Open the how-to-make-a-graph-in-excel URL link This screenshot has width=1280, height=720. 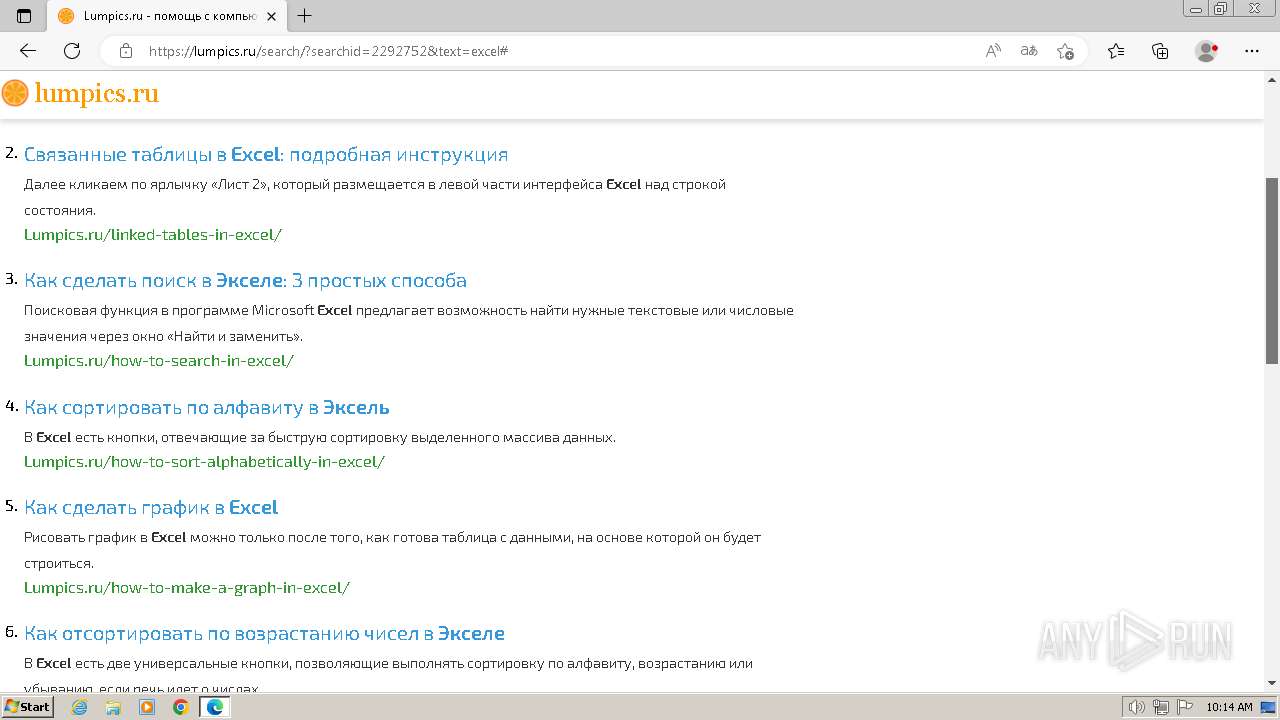(187, 588)
